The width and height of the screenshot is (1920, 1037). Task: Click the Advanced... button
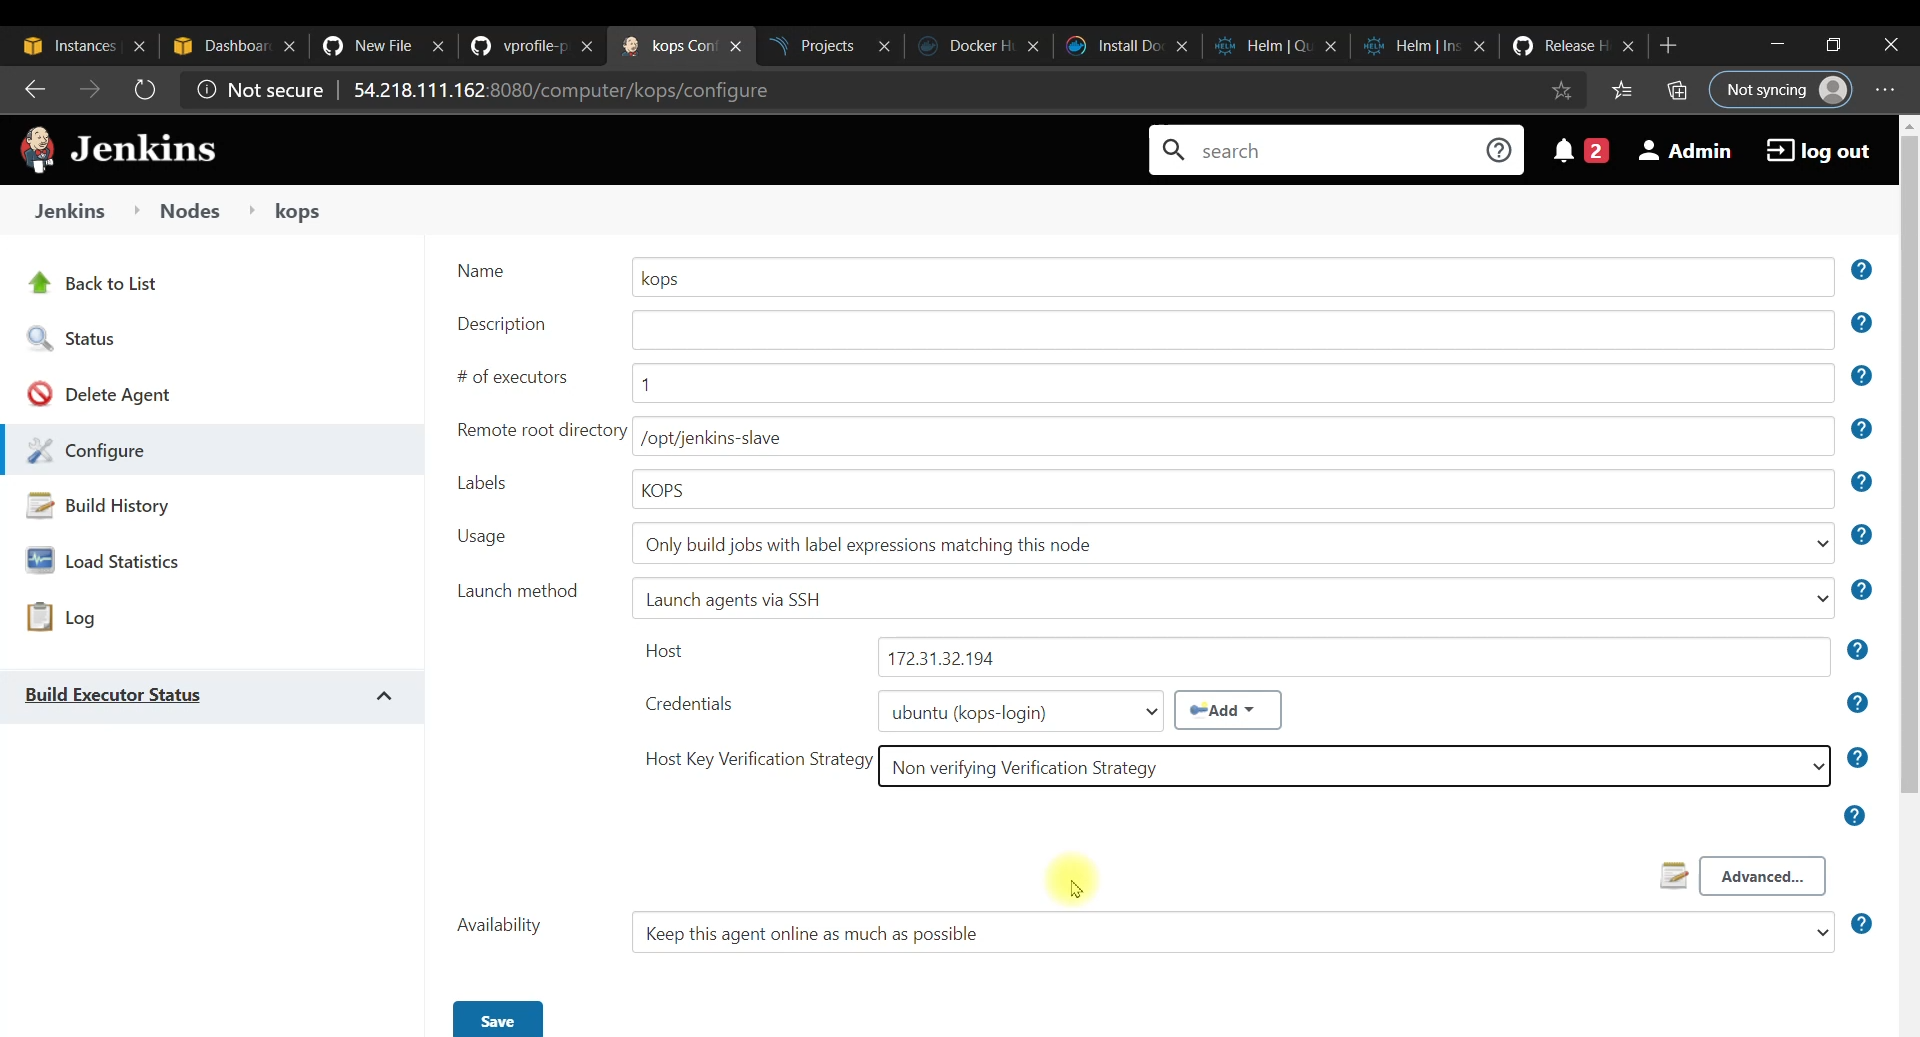click(1762, 876)
